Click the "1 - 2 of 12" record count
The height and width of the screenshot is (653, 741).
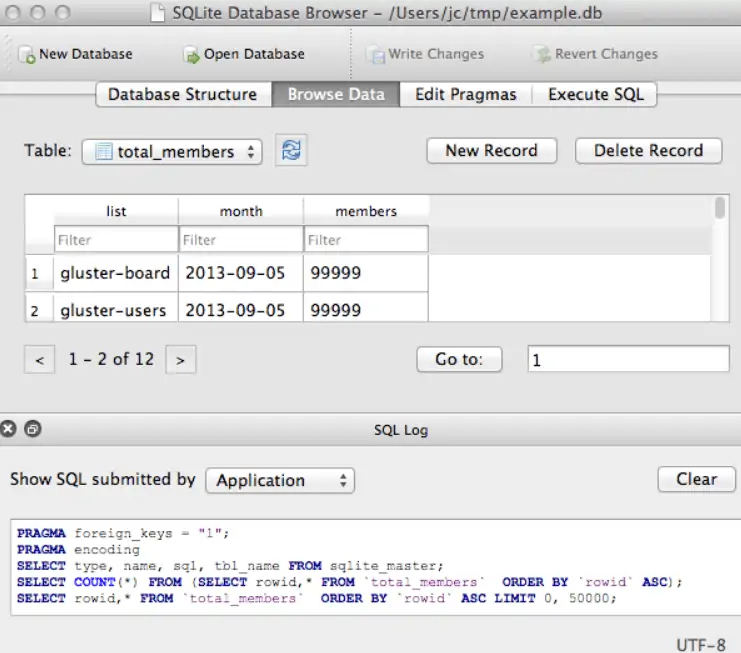point(111,359)
